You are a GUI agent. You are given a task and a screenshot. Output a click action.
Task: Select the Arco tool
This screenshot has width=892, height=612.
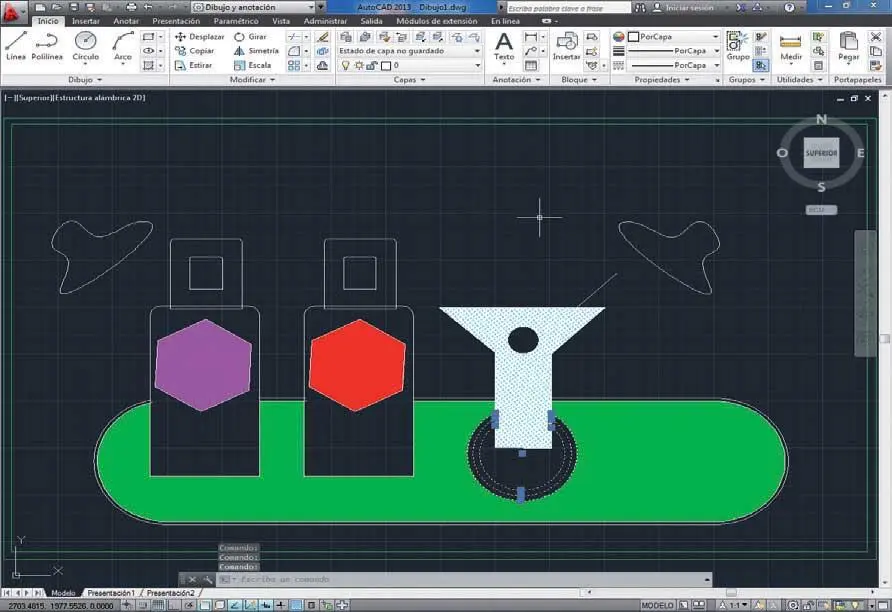[122, 46]
